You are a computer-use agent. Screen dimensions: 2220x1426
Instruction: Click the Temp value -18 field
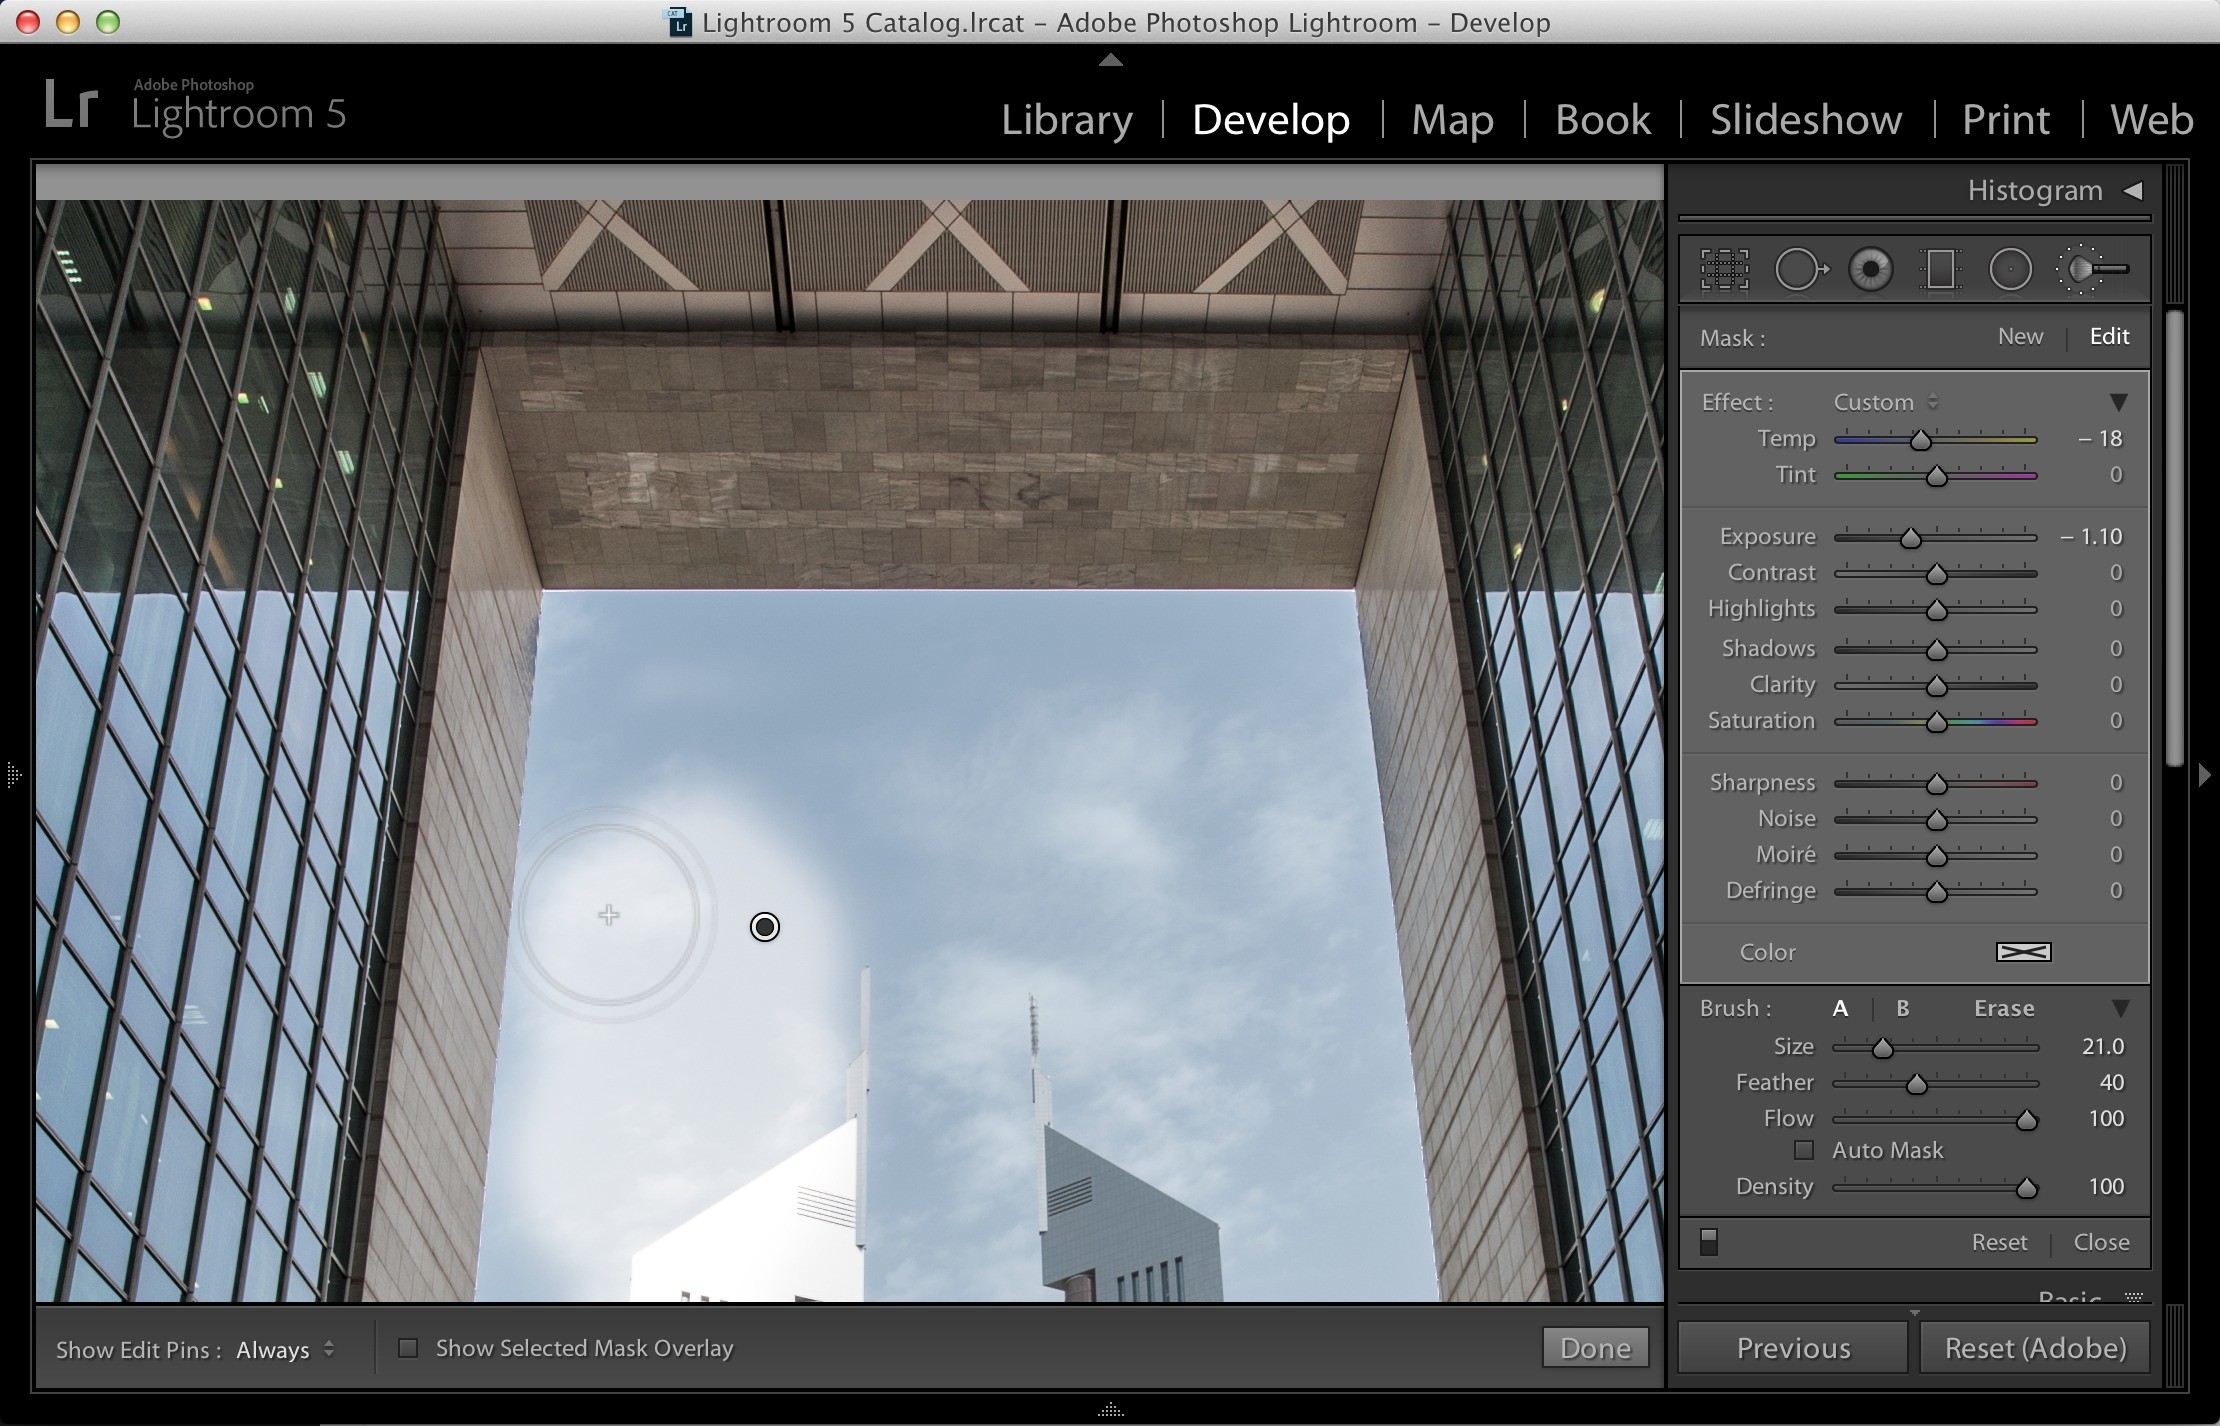(2099, 438)
